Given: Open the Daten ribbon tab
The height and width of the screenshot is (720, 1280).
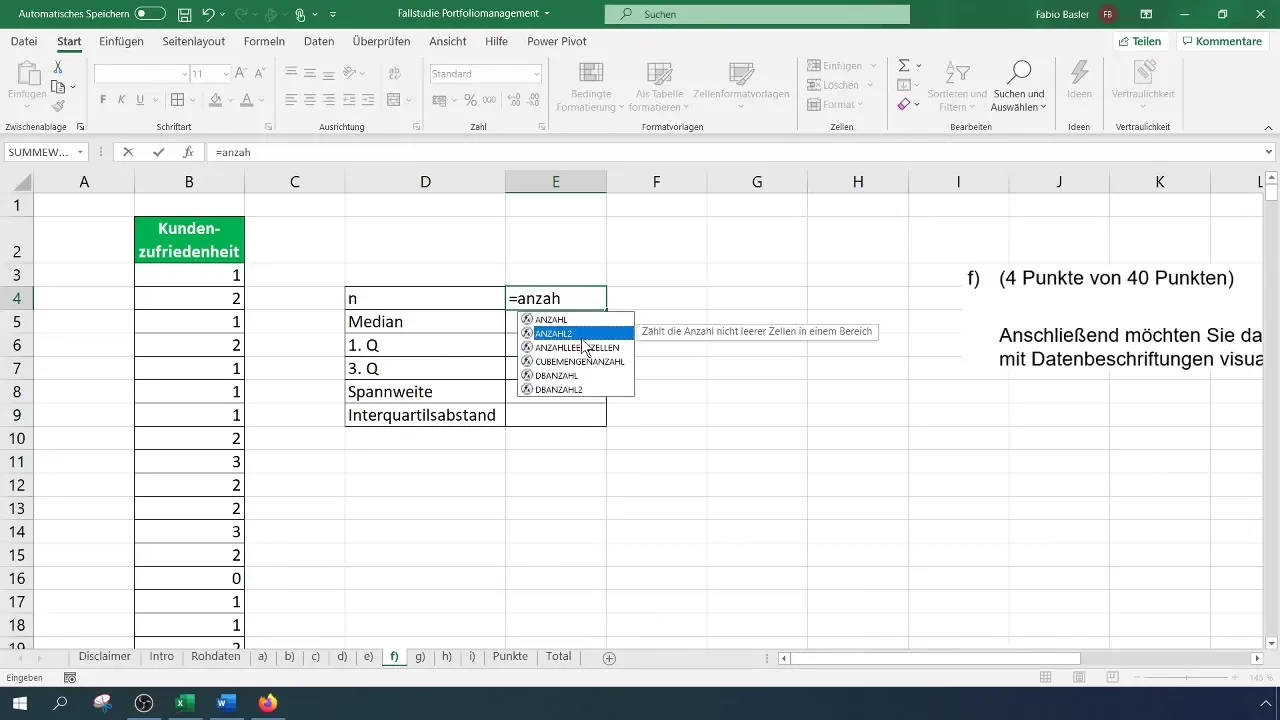Looking at the screenshot, I should 319,42.
